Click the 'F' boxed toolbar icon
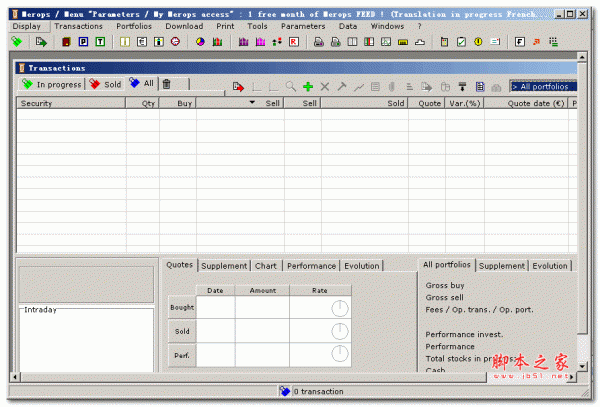 tap(519, 41)
